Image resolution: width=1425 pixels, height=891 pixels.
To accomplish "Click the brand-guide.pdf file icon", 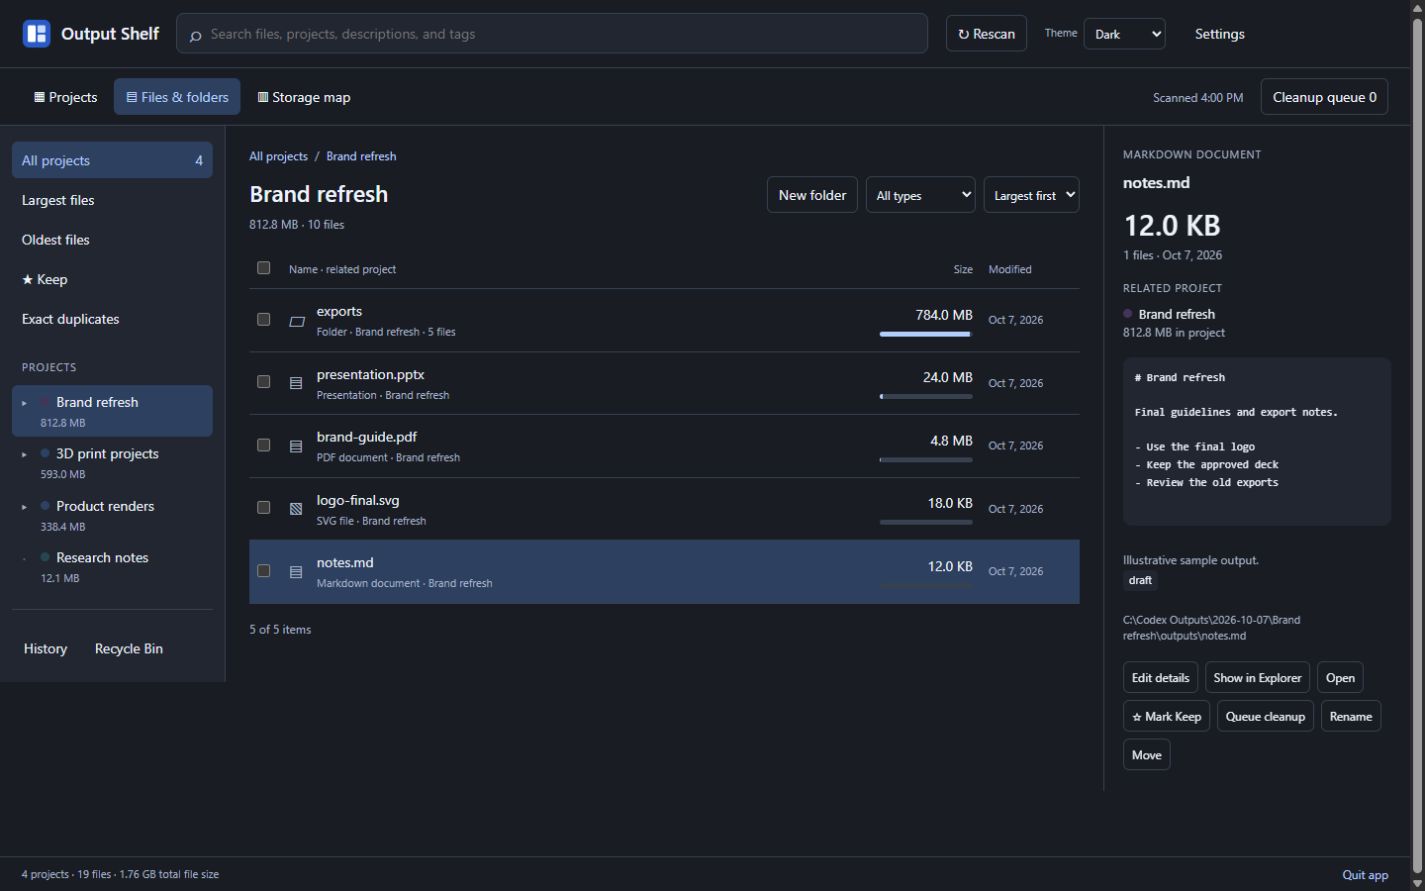I will pos(296,446).
